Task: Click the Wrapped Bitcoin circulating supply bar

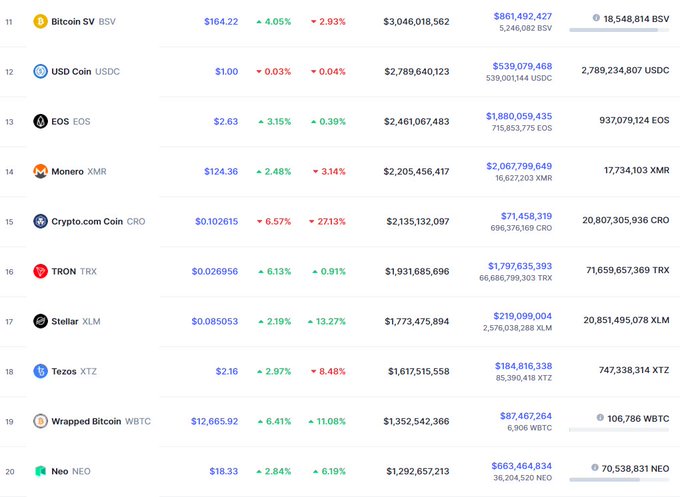Action: click(x=619, y=430)
